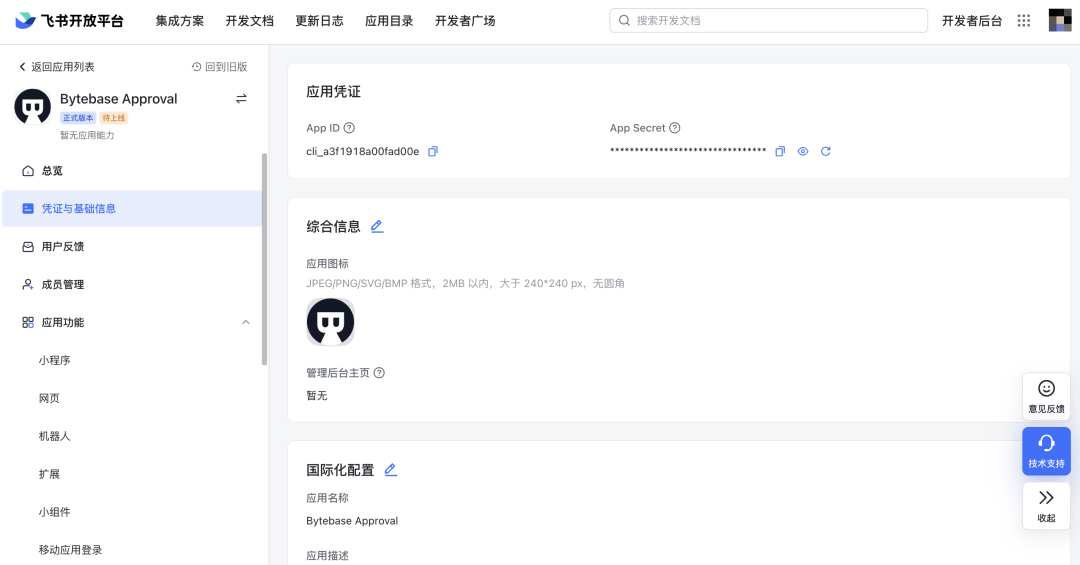This screenshot has width=1080, height=565.
Task: Click the search magnifier icon
Action: (x=624, y=21)
